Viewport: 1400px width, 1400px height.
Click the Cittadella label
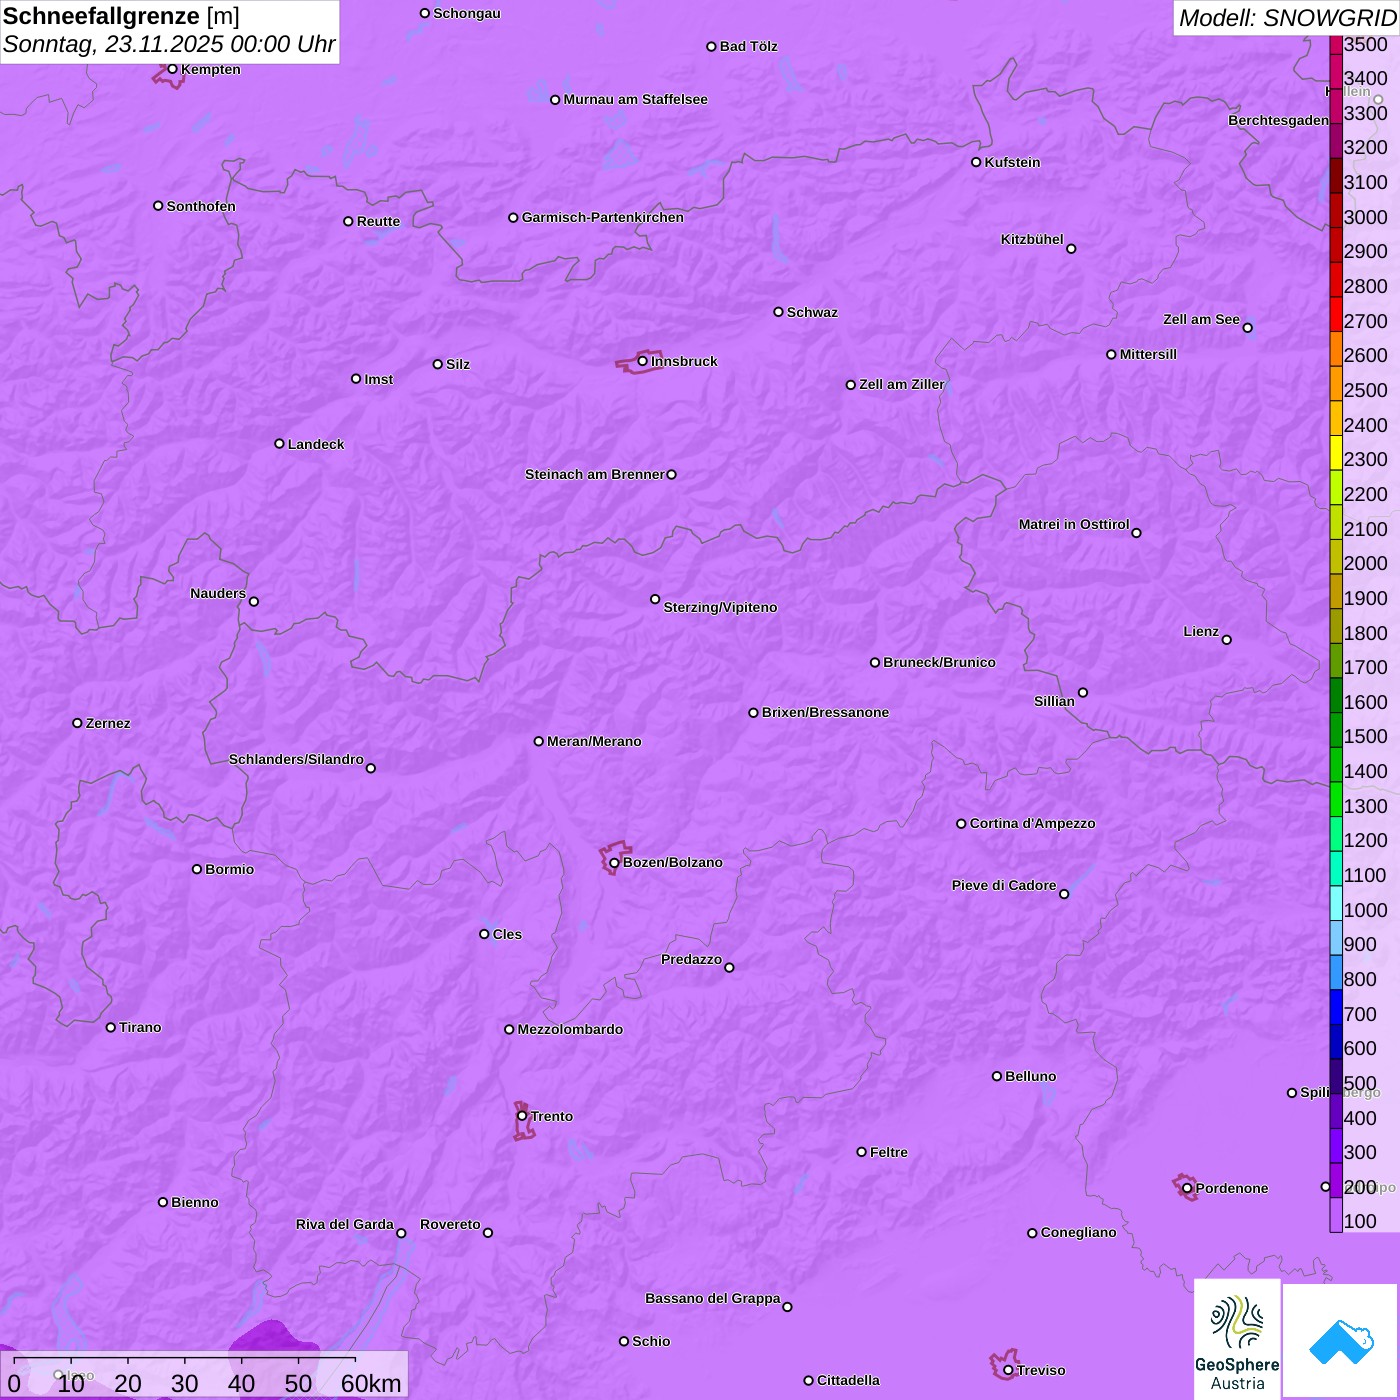[x=848, y=1380]
